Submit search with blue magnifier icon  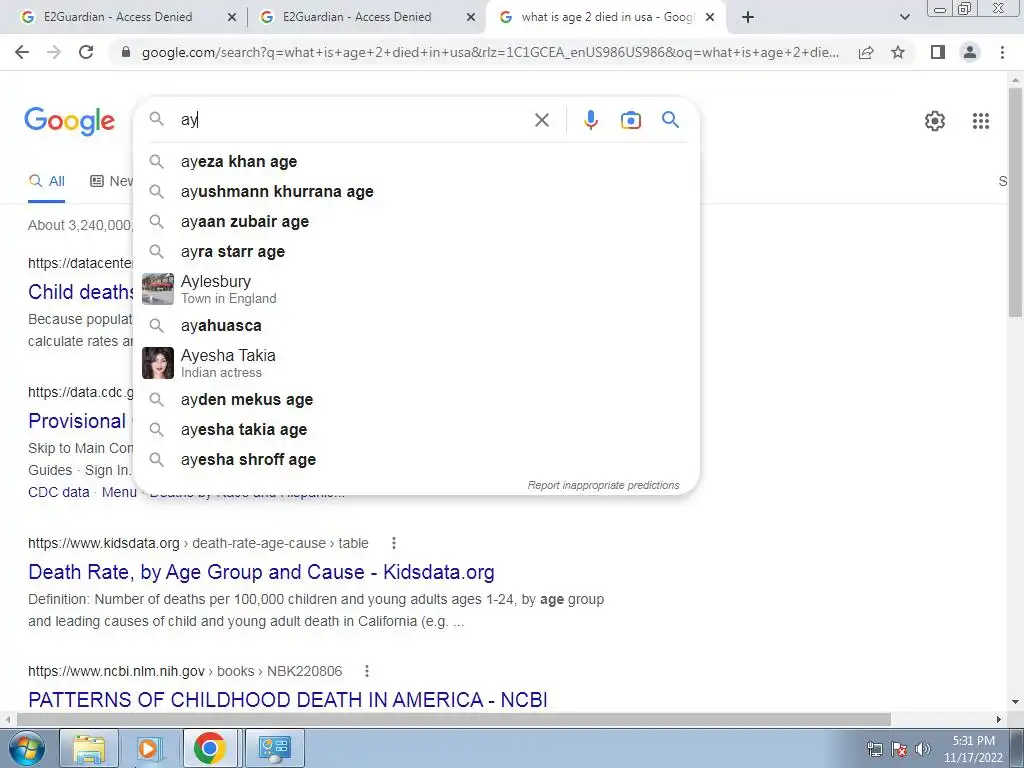pos(670,120)
